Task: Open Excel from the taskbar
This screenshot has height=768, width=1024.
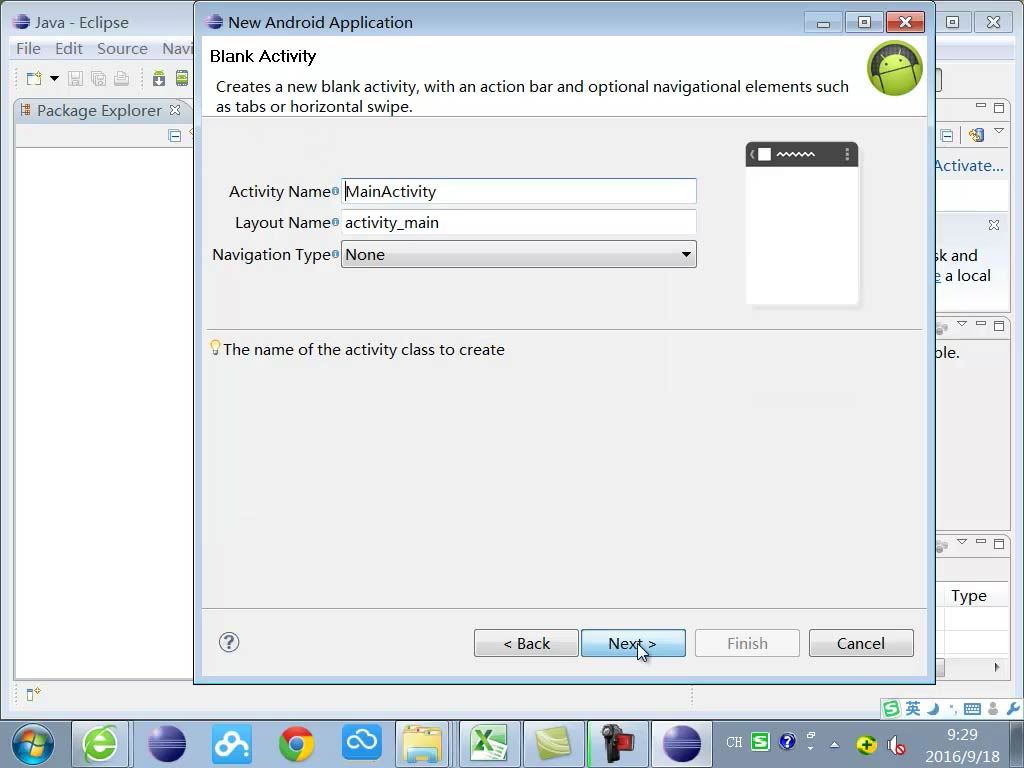Action: click(x=488, y=744)
